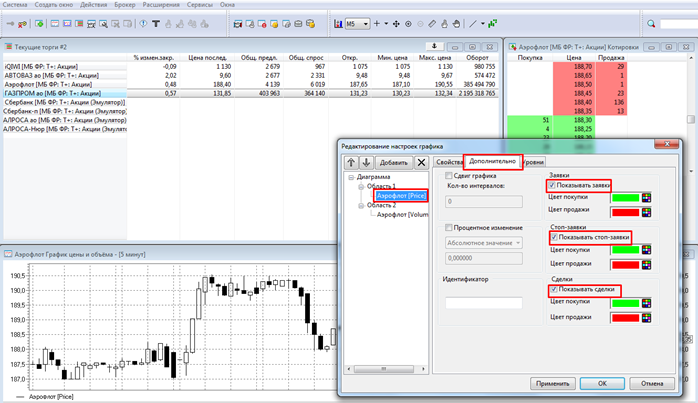The height and width of the screenshot is (403, 698).
Task: Select the crosshair plus tool
Action: point(377,24)
